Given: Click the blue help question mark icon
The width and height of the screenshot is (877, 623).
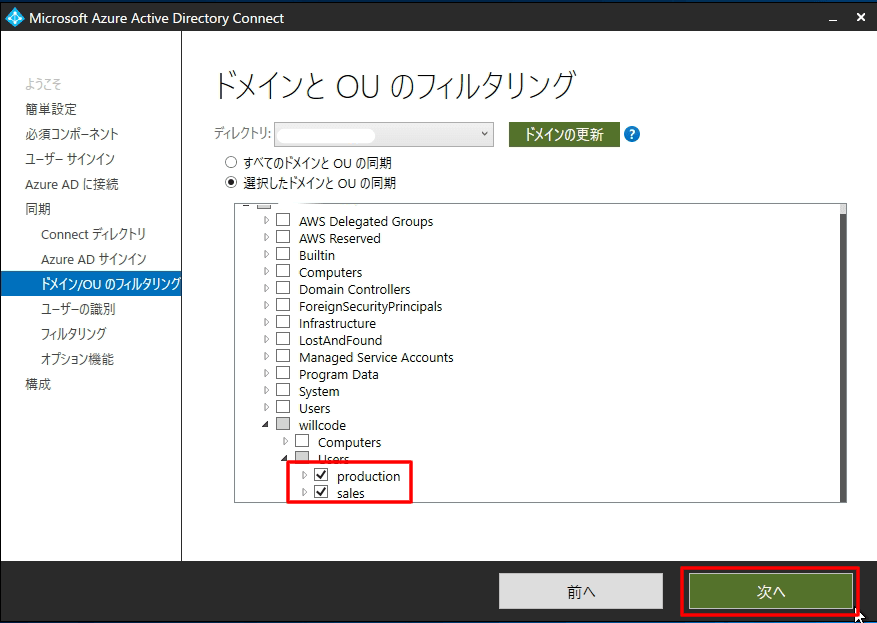Looking at the screenshot, I should pos(631,134).
